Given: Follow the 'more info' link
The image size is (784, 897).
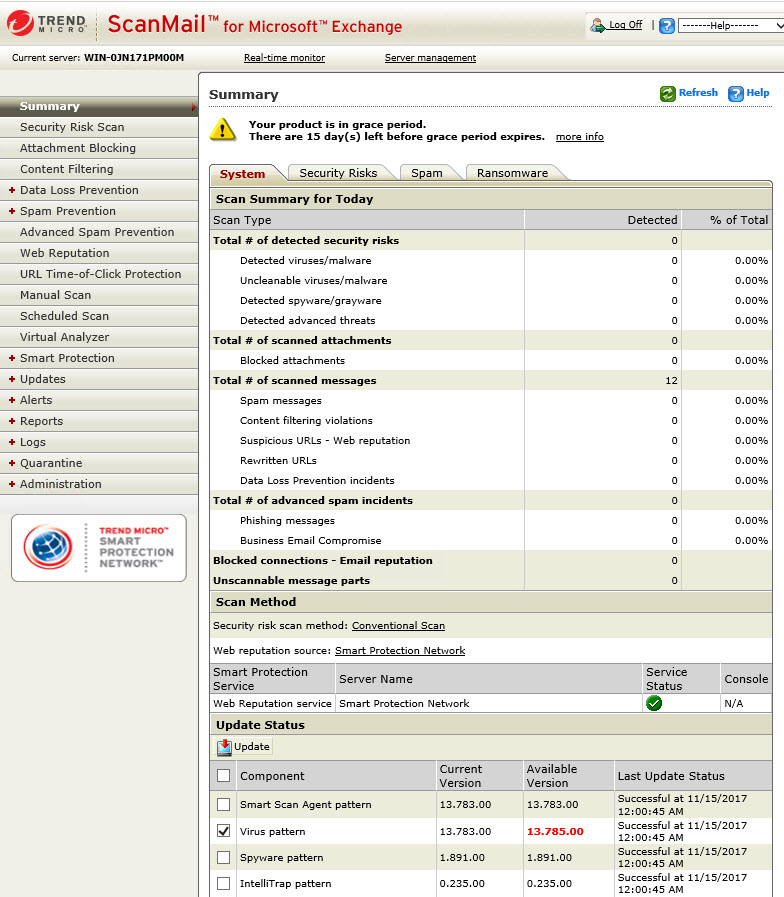Looking at the screenshot, I should (579, 137).
